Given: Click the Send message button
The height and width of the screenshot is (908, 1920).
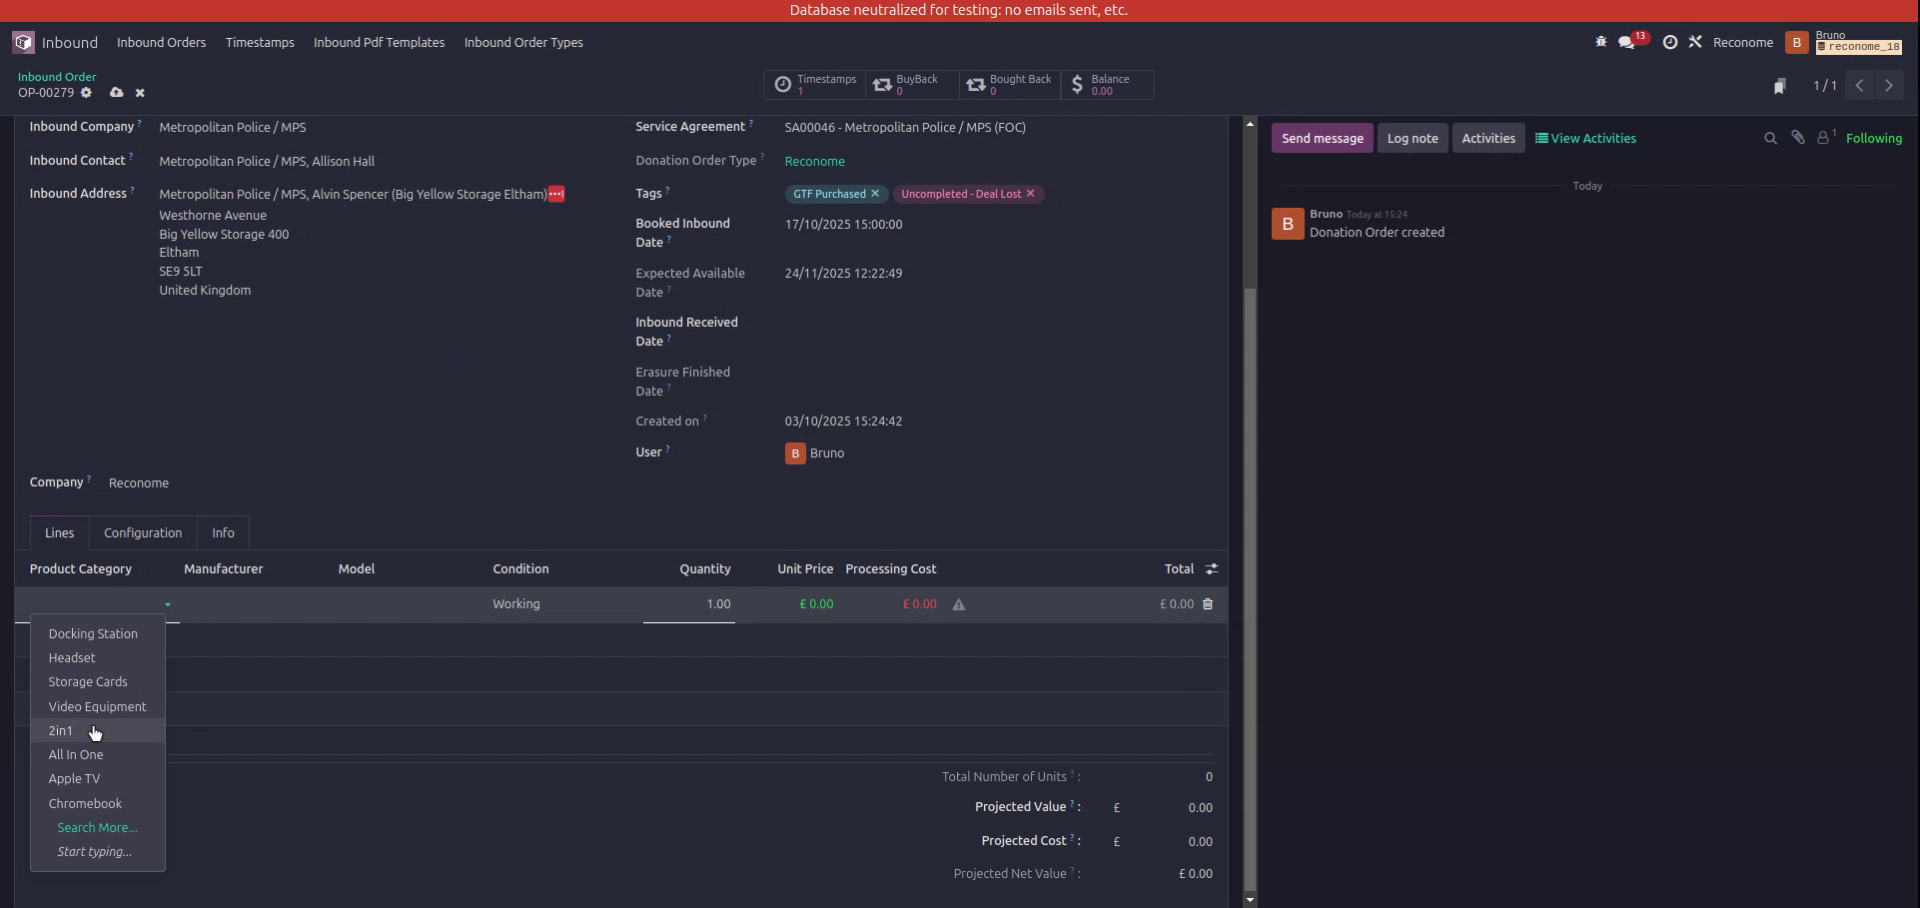Looking at the screenshot, I should 1322,138.
